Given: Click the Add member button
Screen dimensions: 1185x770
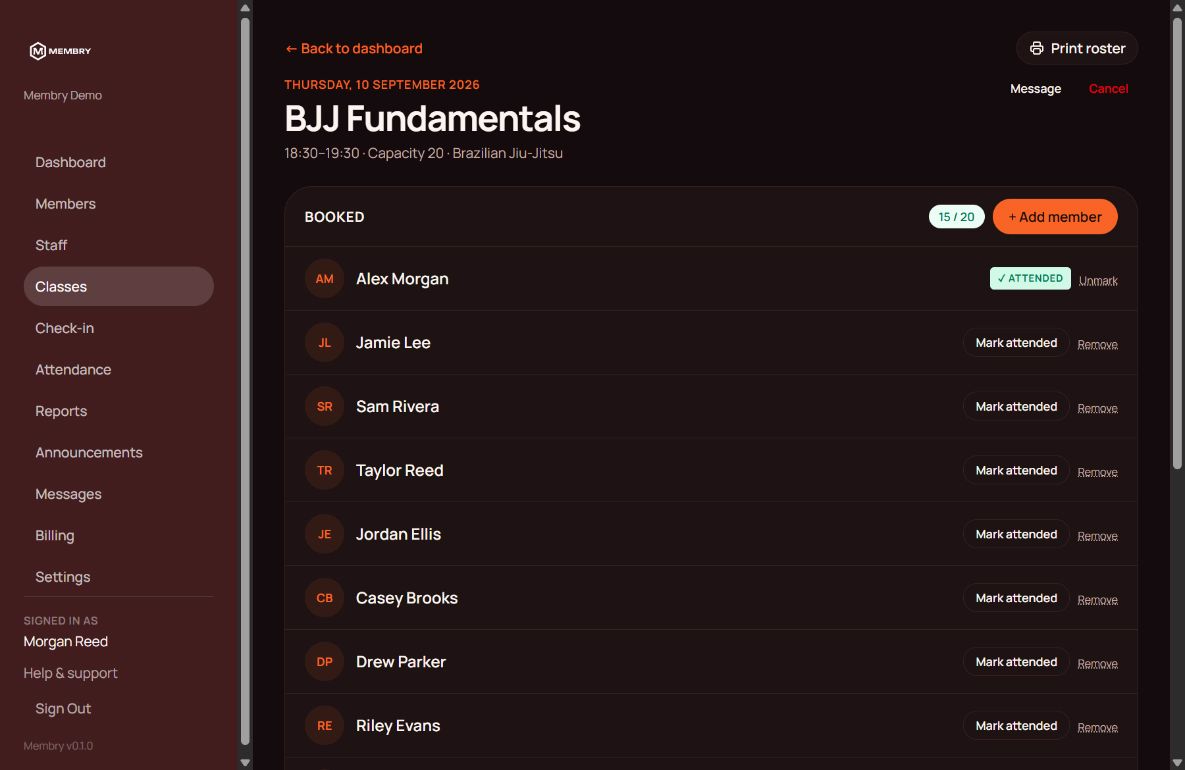Looking at the screenshot, I should [x=1055, y=217].
